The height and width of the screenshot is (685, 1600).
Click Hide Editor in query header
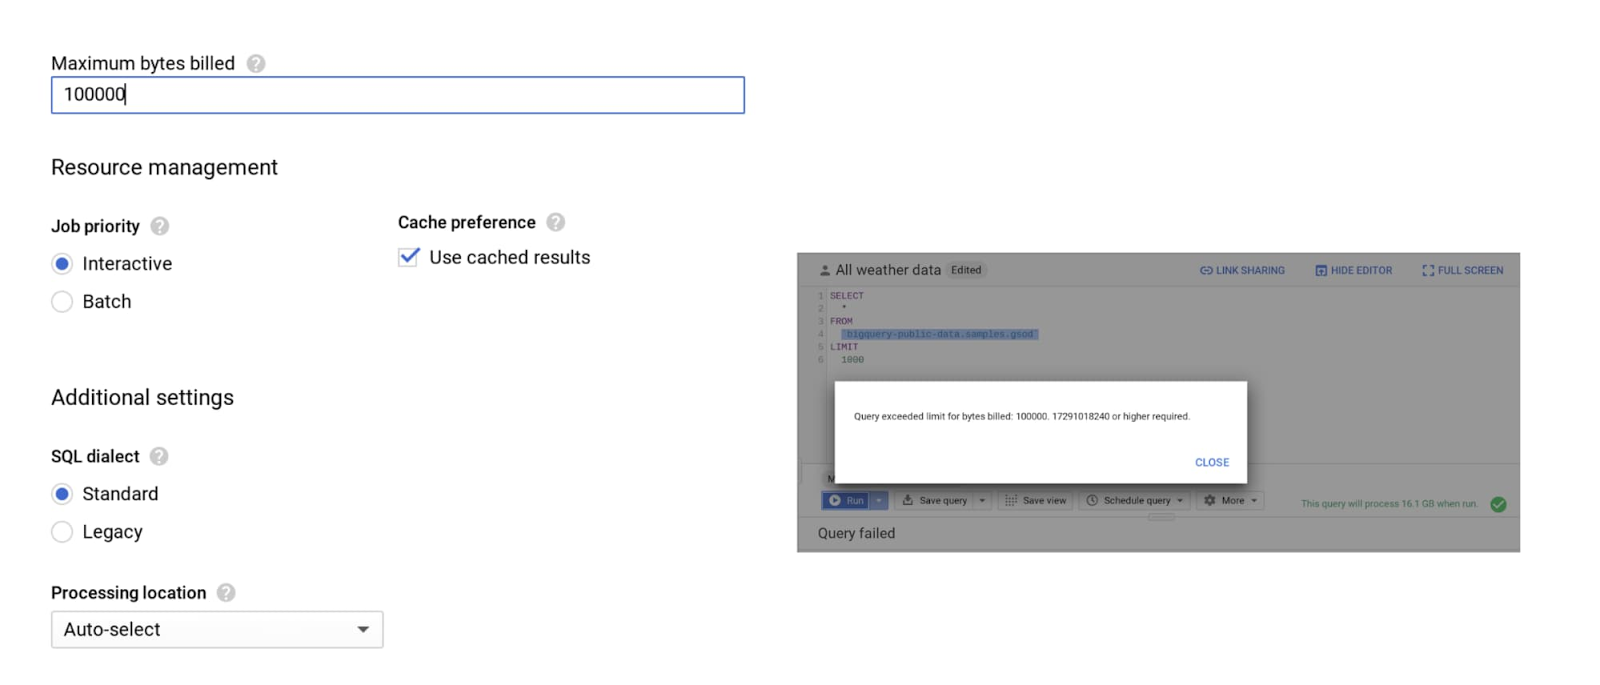1353,271
